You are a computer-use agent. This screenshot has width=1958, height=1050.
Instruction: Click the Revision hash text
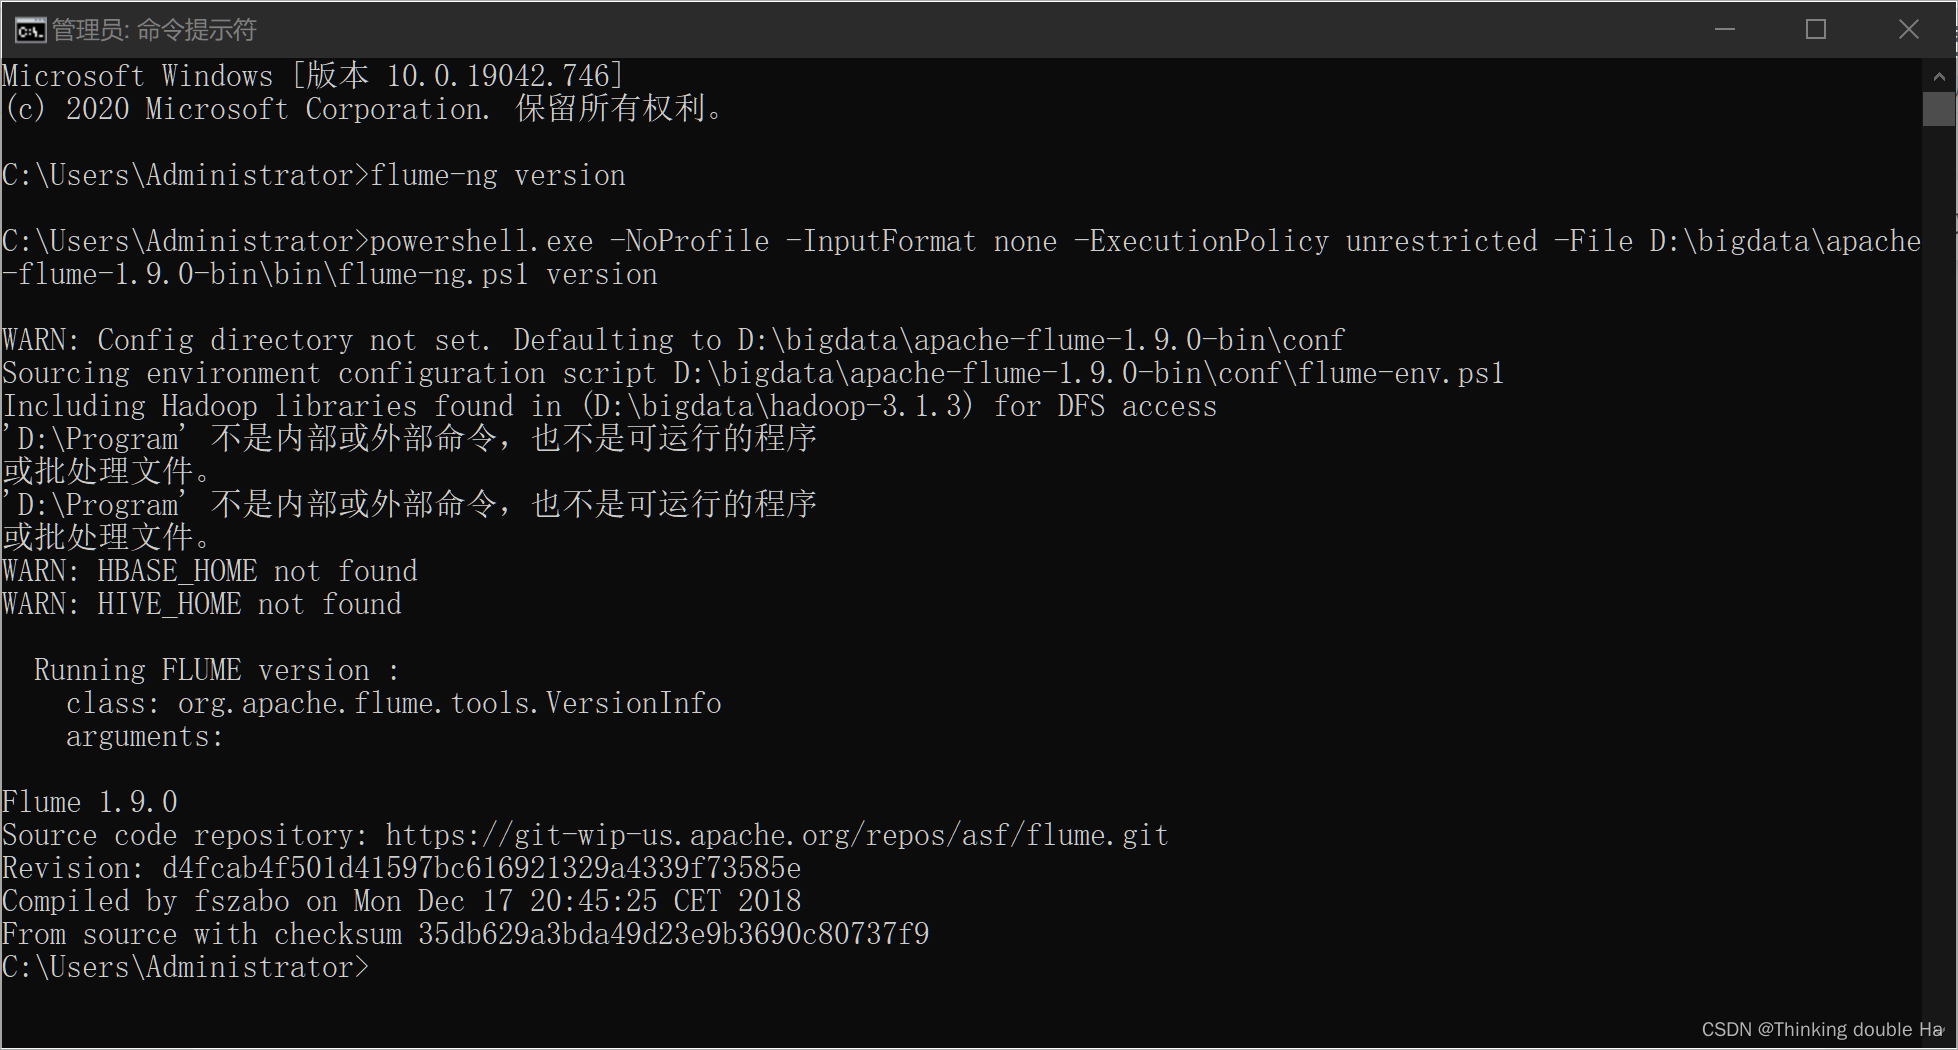pos(480,868)
